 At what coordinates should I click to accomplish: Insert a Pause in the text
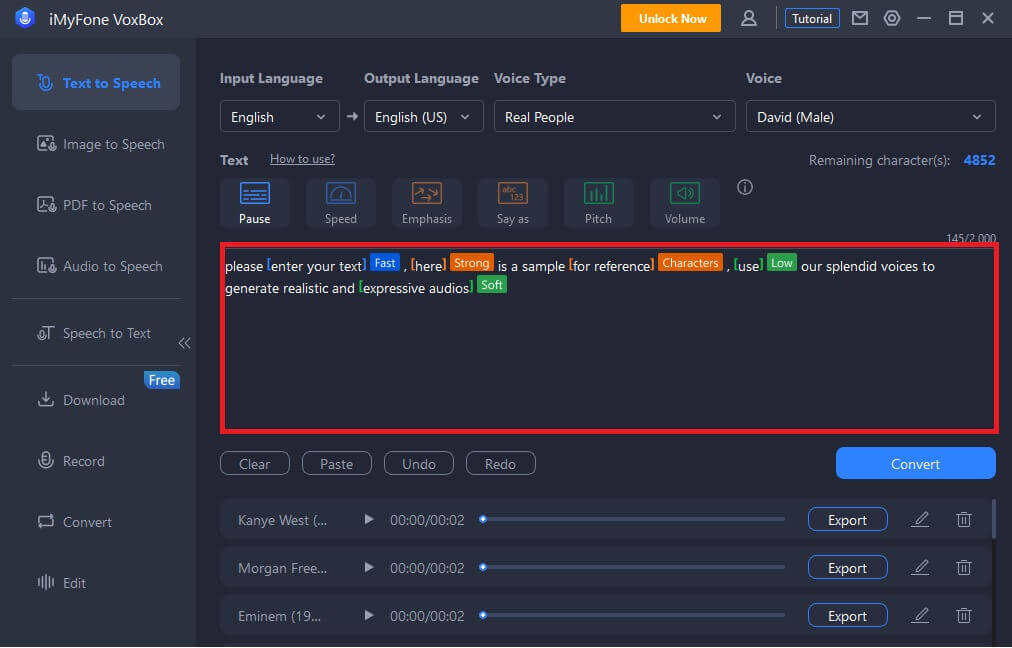click(254, 203)
